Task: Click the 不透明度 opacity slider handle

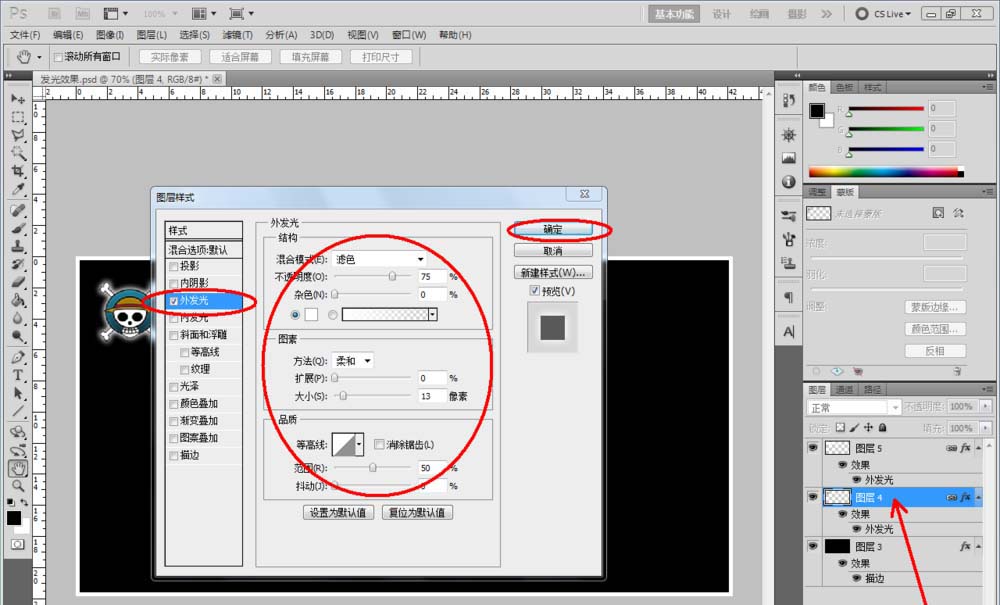Action: 392,276
